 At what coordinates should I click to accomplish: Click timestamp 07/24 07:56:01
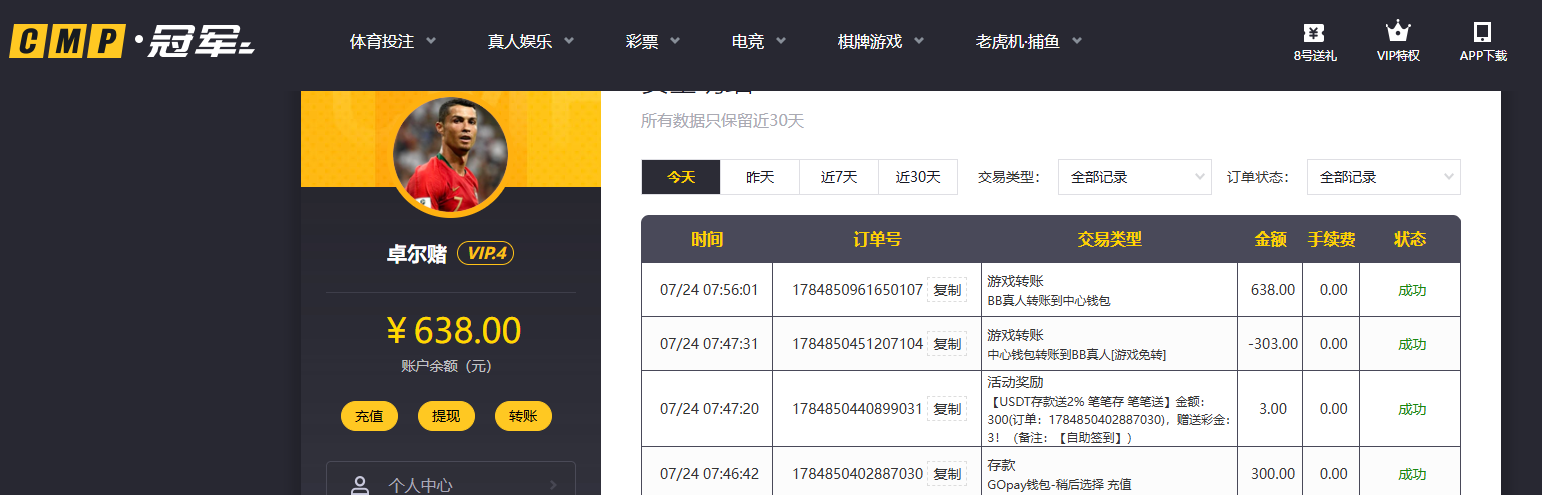[709, 290]
